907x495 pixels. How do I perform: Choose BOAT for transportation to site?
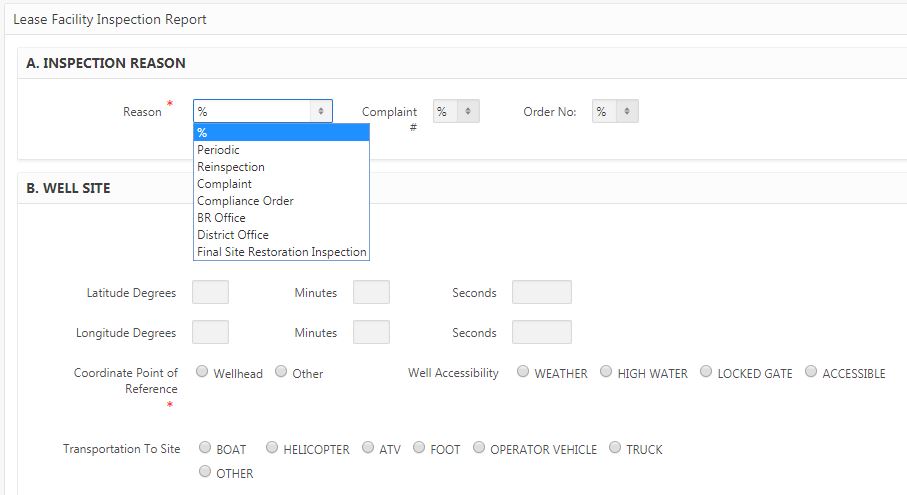[205, 448]
